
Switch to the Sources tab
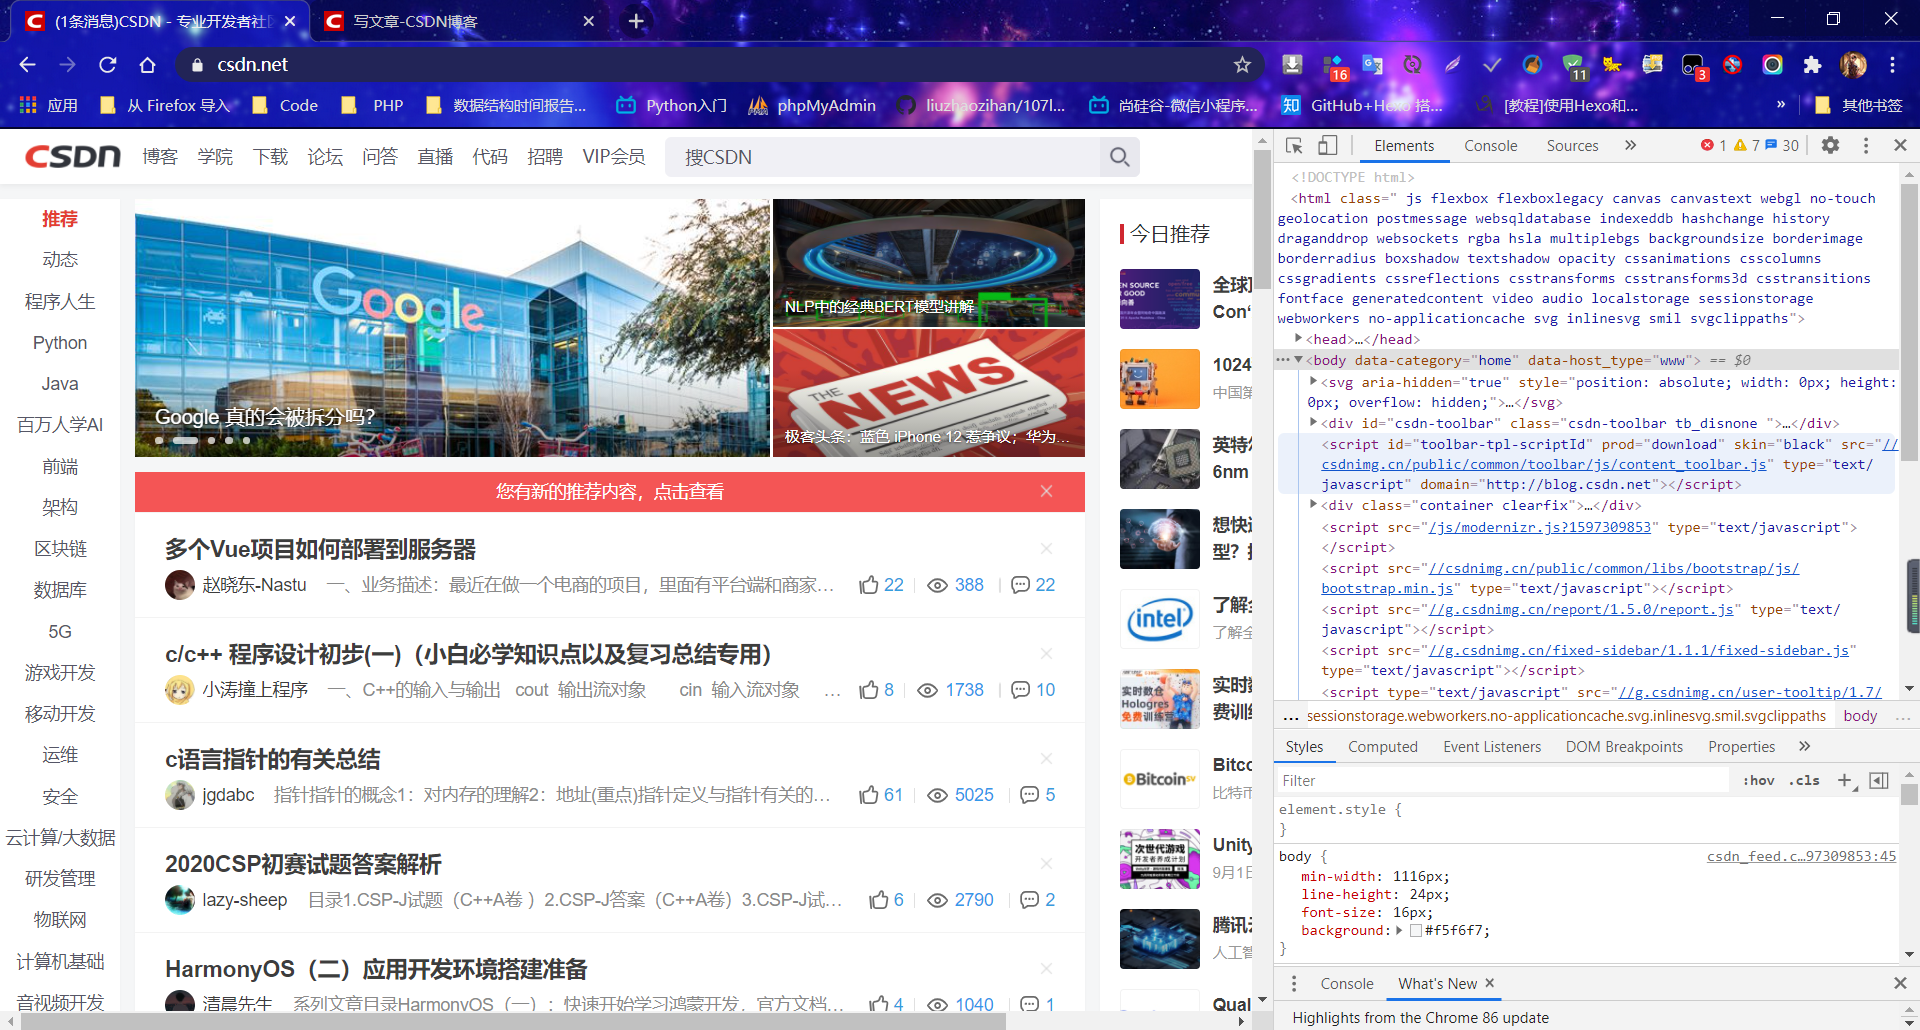pyautogui.click(x=1572, y=145)
